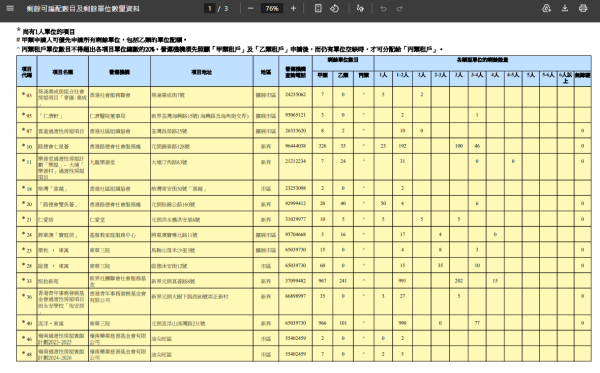Viewport: 600px width, 373px height.
Task: Select phone number 23253098
Action: click(295, 188)
